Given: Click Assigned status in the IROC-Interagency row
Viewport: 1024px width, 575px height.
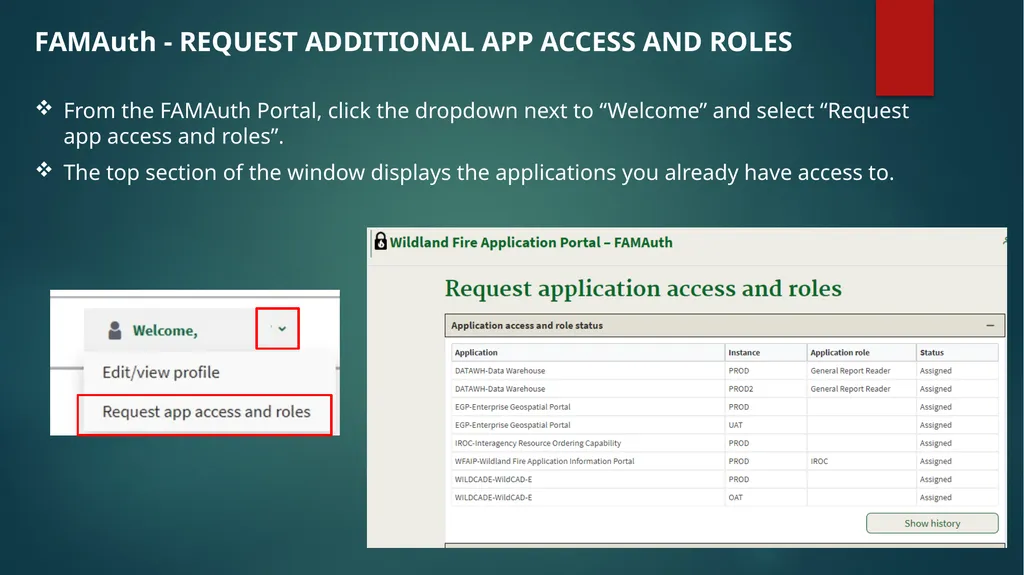Looking at the screenshot, I should (935, 443).
